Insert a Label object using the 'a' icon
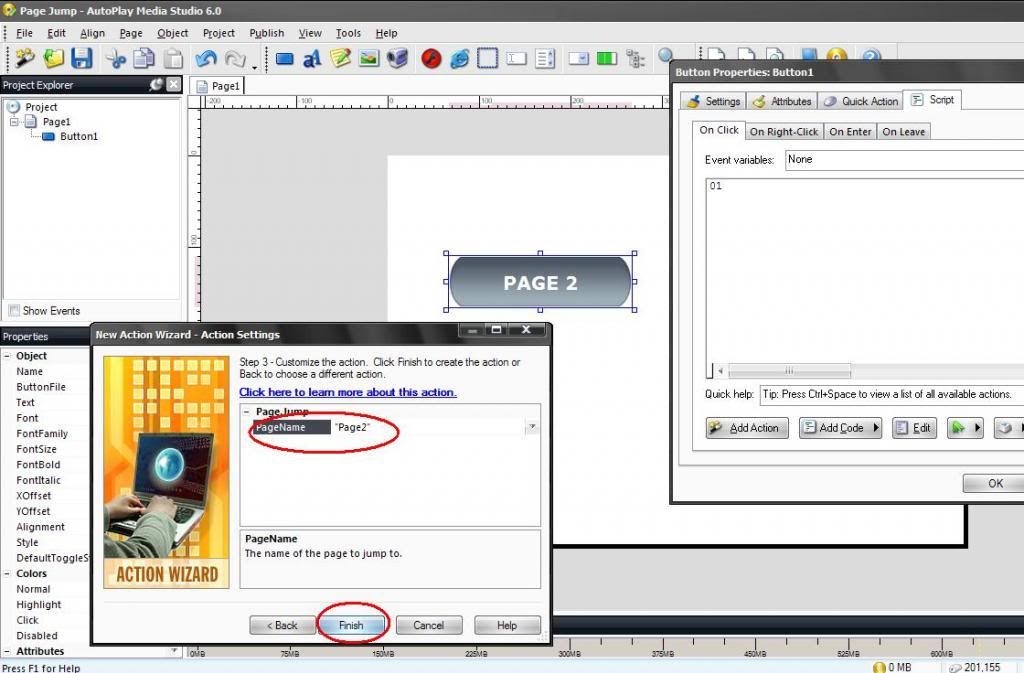This screenshot has width=1024, height=673. point(312,59)
